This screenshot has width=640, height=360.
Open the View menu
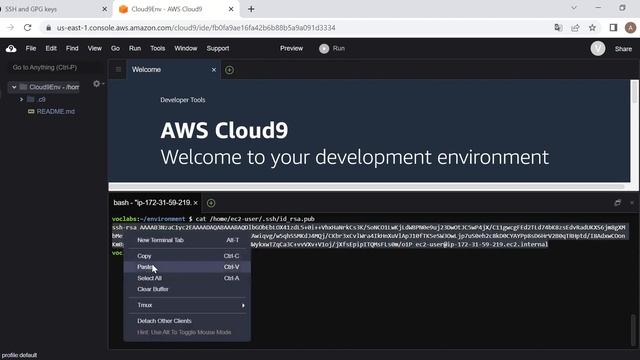click(94, 48)
